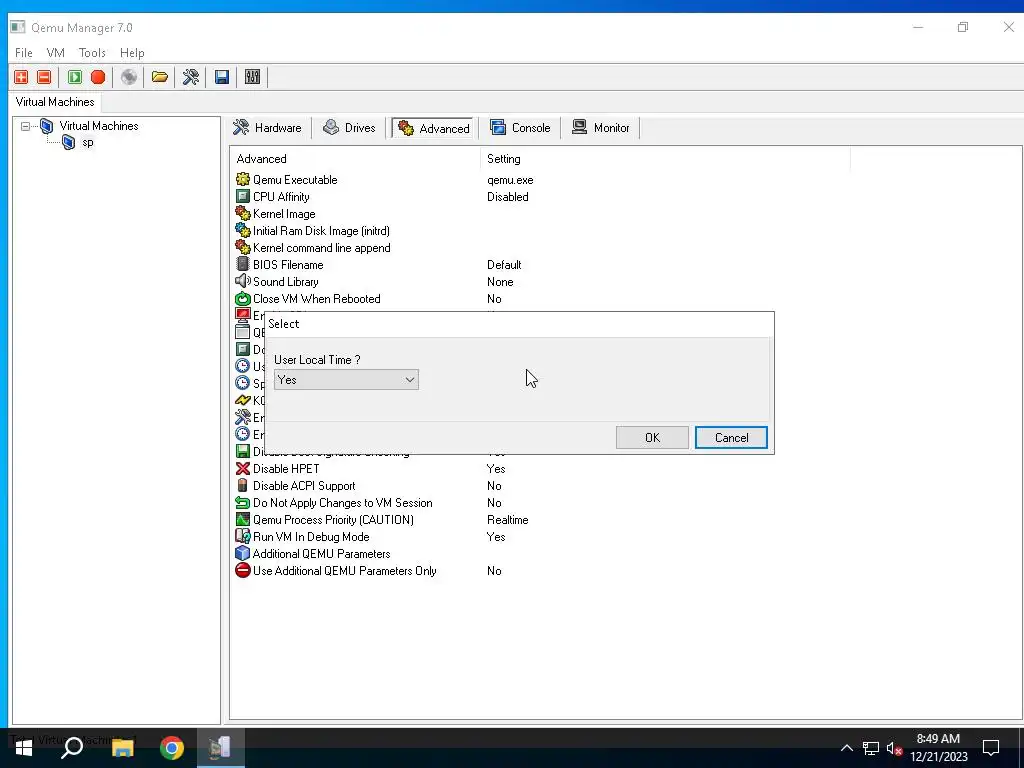Click the Yes value for Disable HPET

point(496,469)
